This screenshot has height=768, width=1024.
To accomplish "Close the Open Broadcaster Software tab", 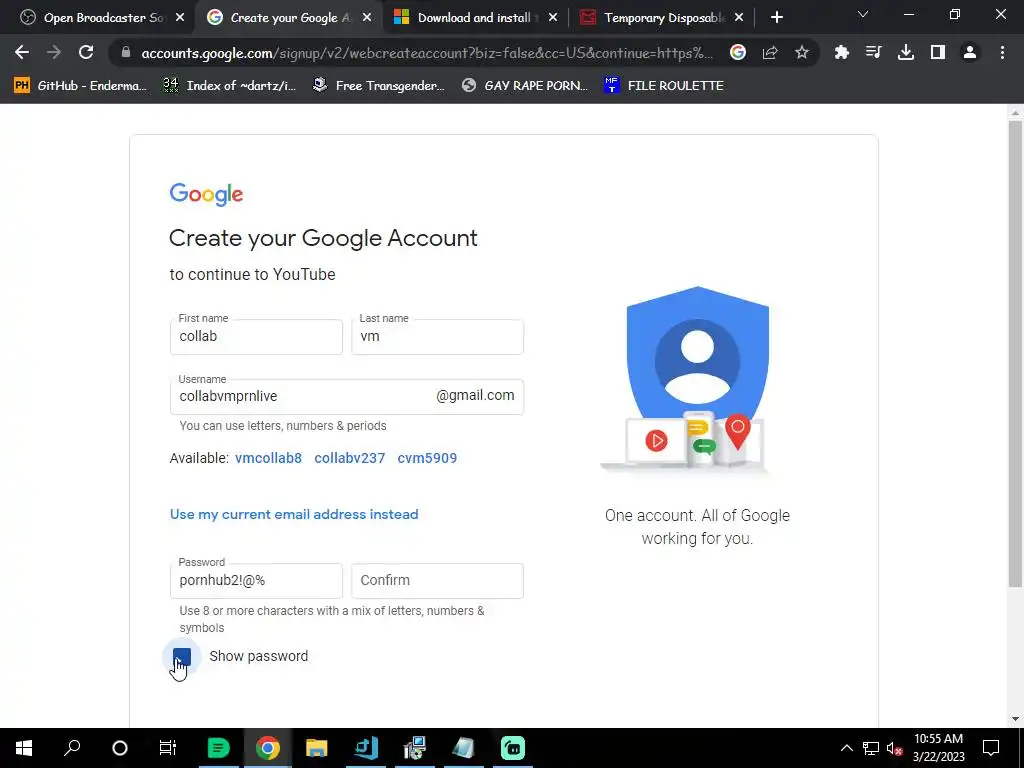I will [180, 18].
